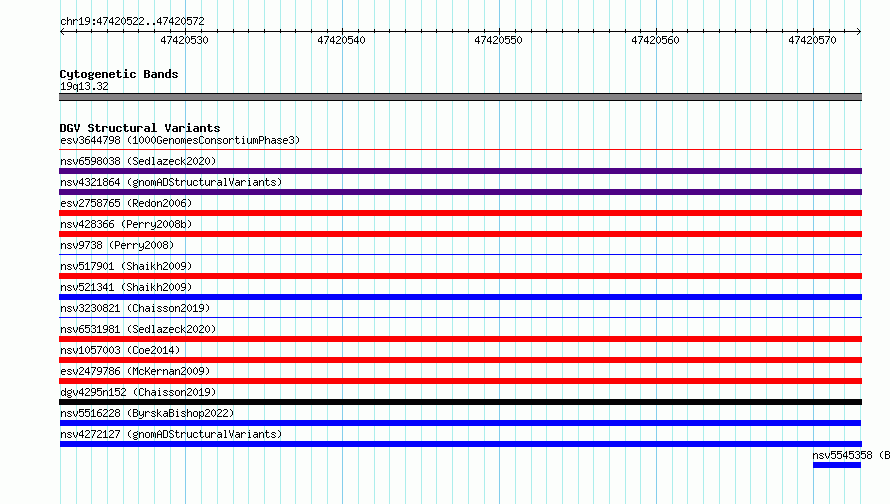Image resolution: width=890 pixels, height=504 pixels.
Task: Click the red nsv1057003 variant bar
Action: tap(460, 360)
